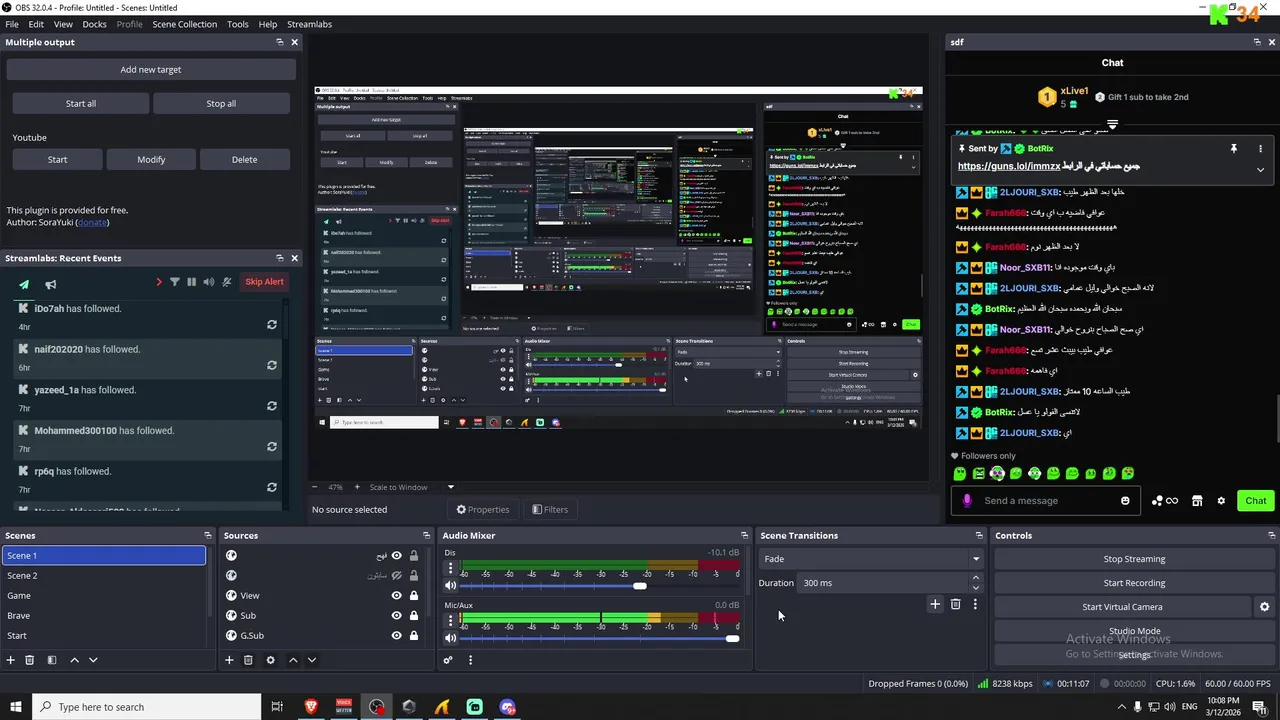Replay the Mohammed300100 follow alert
The height and width of the screenshot is (720, 1280).
(x=271, y=447)
